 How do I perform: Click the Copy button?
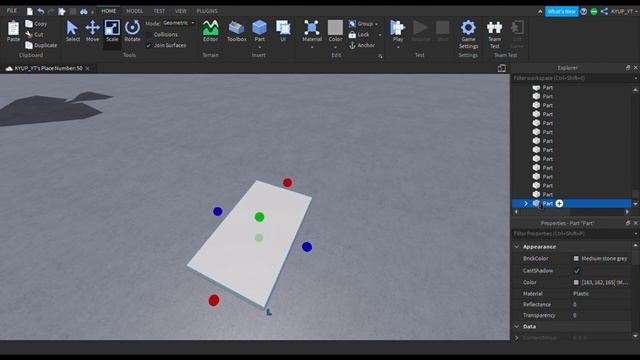[x=36, y=24]
